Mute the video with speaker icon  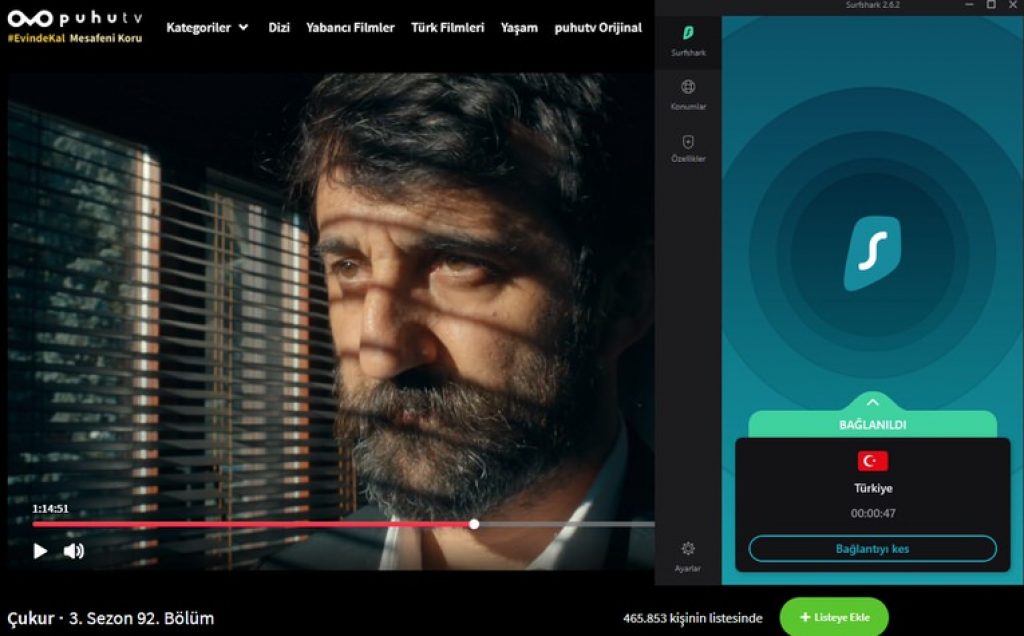pos(74,551)
